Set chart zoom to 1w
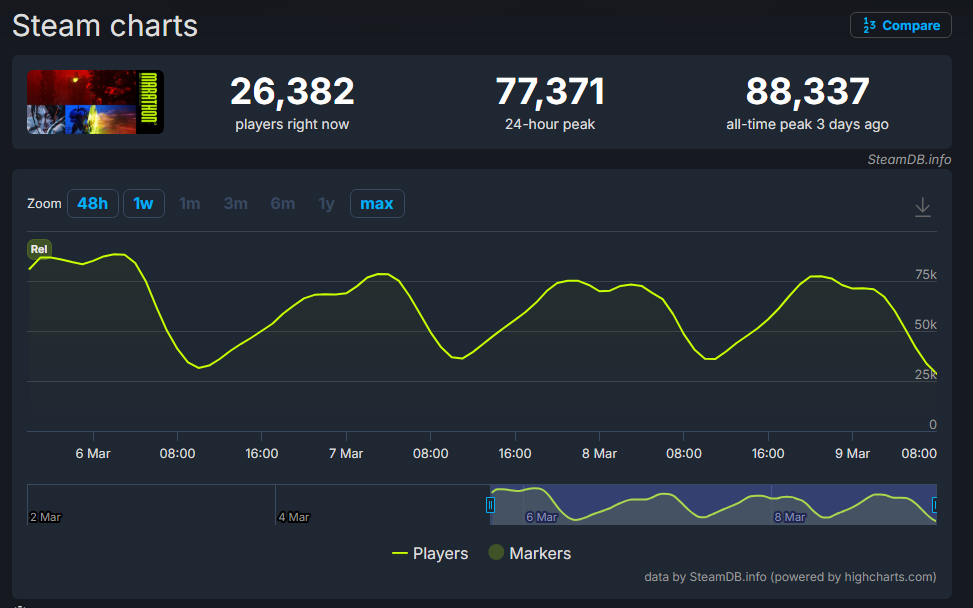 [143, 203]
